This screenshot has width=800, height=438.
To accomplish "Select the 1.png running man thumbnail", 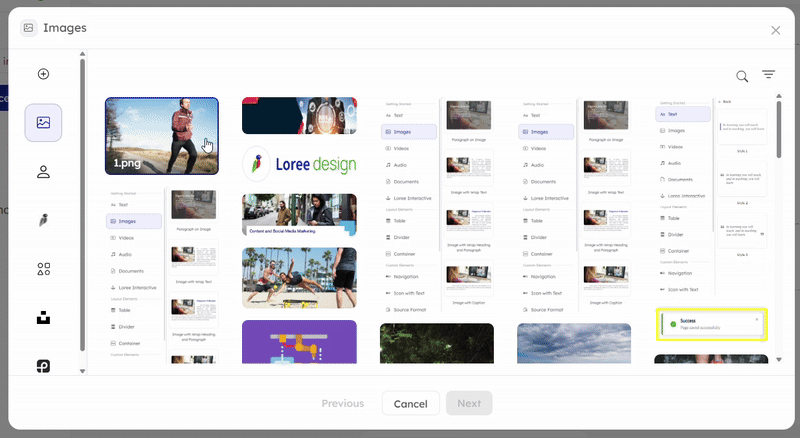I will (x=162, y=136).
